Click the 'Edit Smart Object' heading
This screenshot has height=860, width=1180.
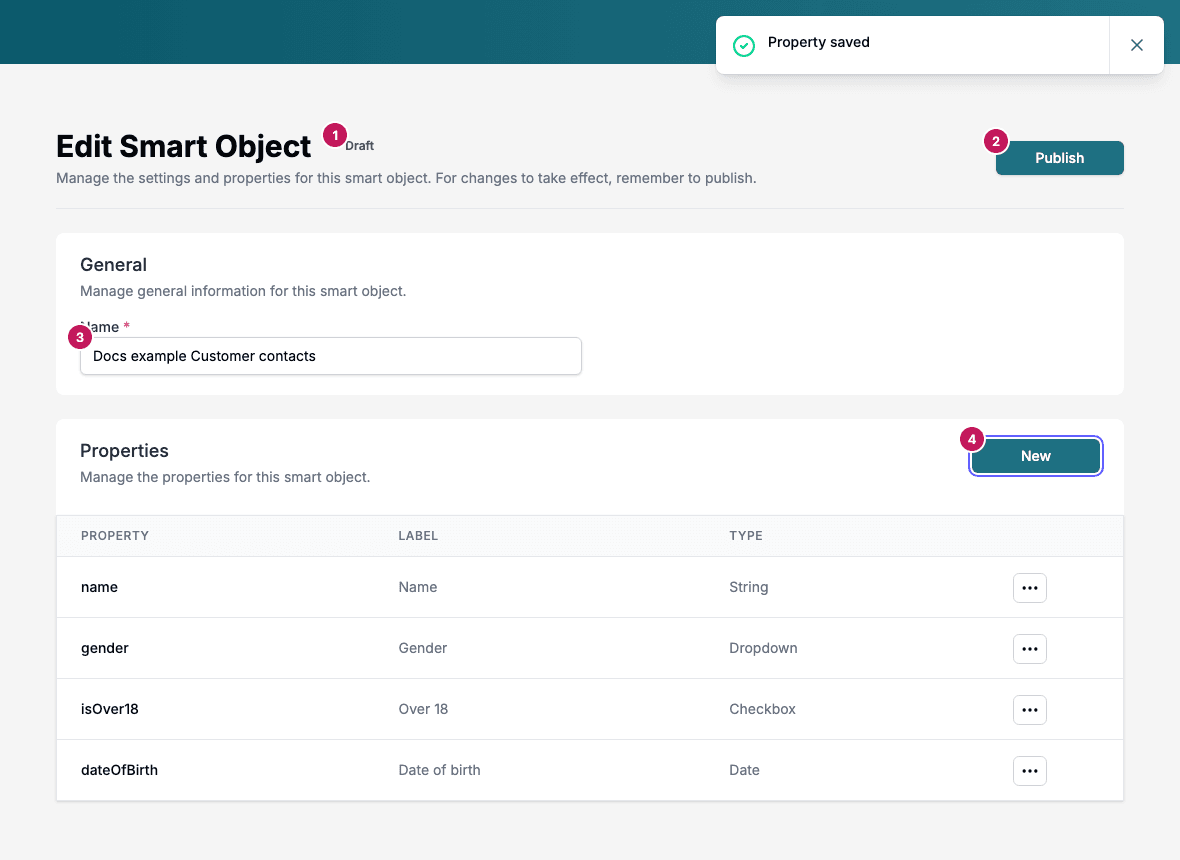[184, 146]
